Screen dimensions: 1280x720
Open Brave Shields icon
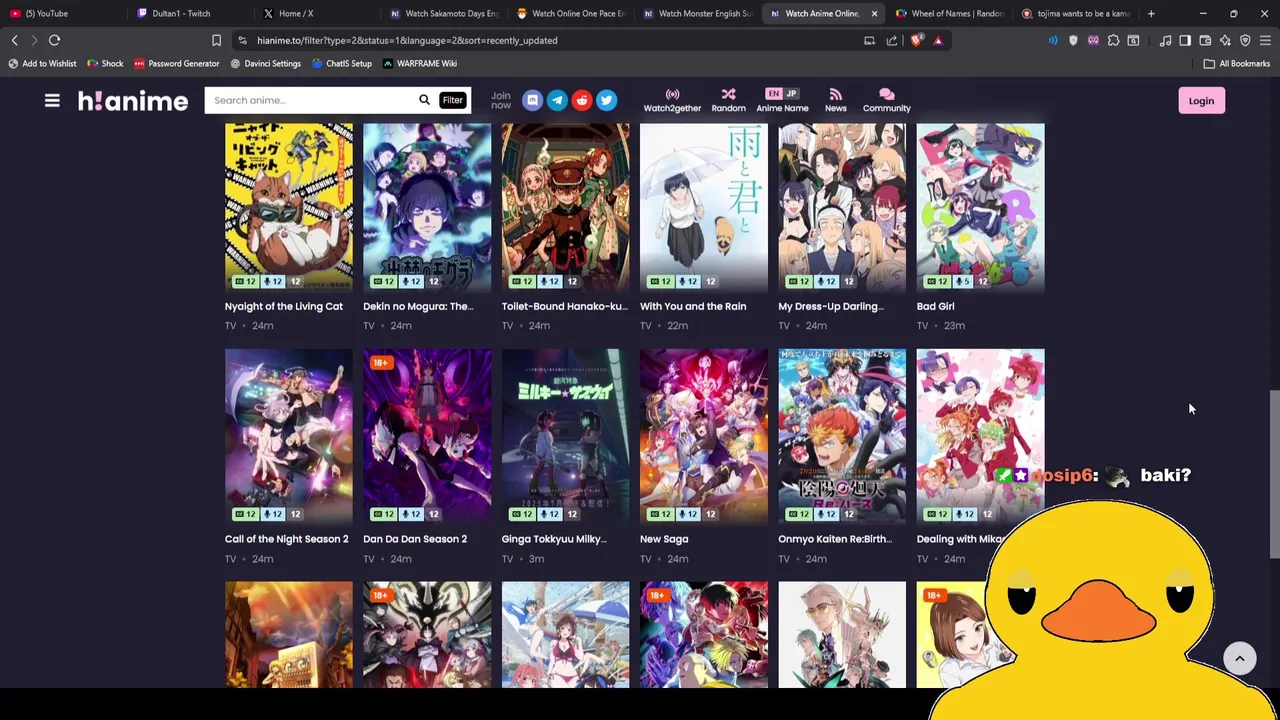(917, 40)
